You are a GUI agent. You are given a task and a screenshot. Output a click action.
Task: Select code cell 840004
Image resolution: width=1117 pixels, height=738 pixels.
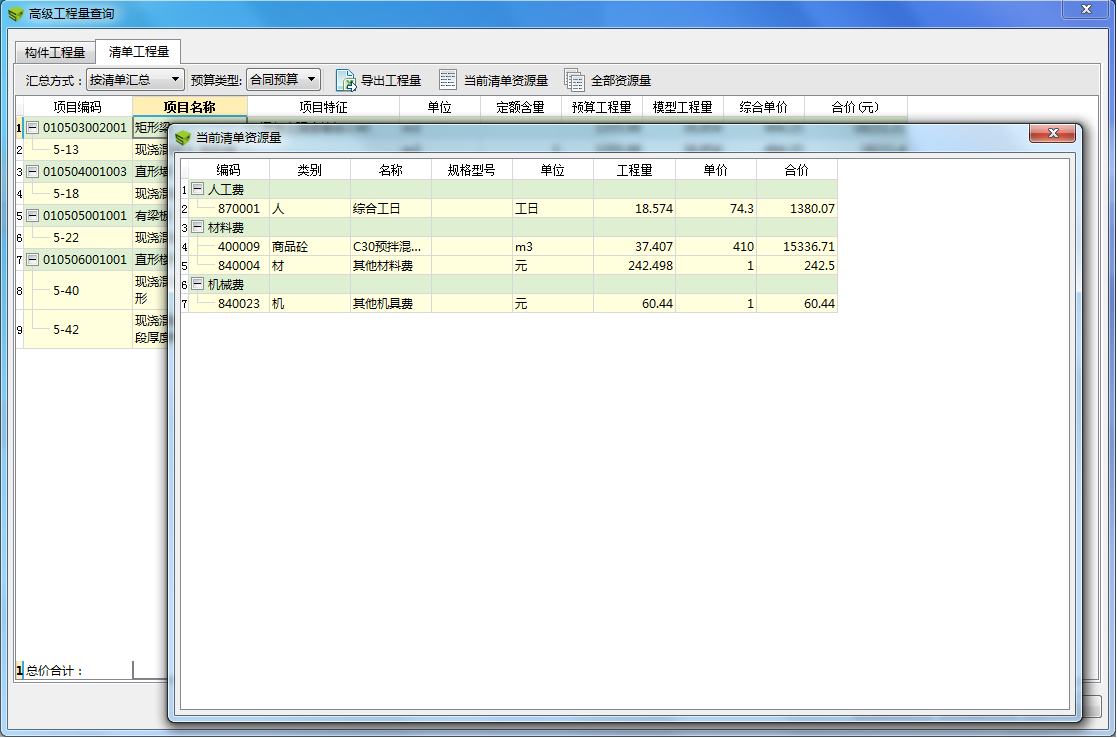229,266
